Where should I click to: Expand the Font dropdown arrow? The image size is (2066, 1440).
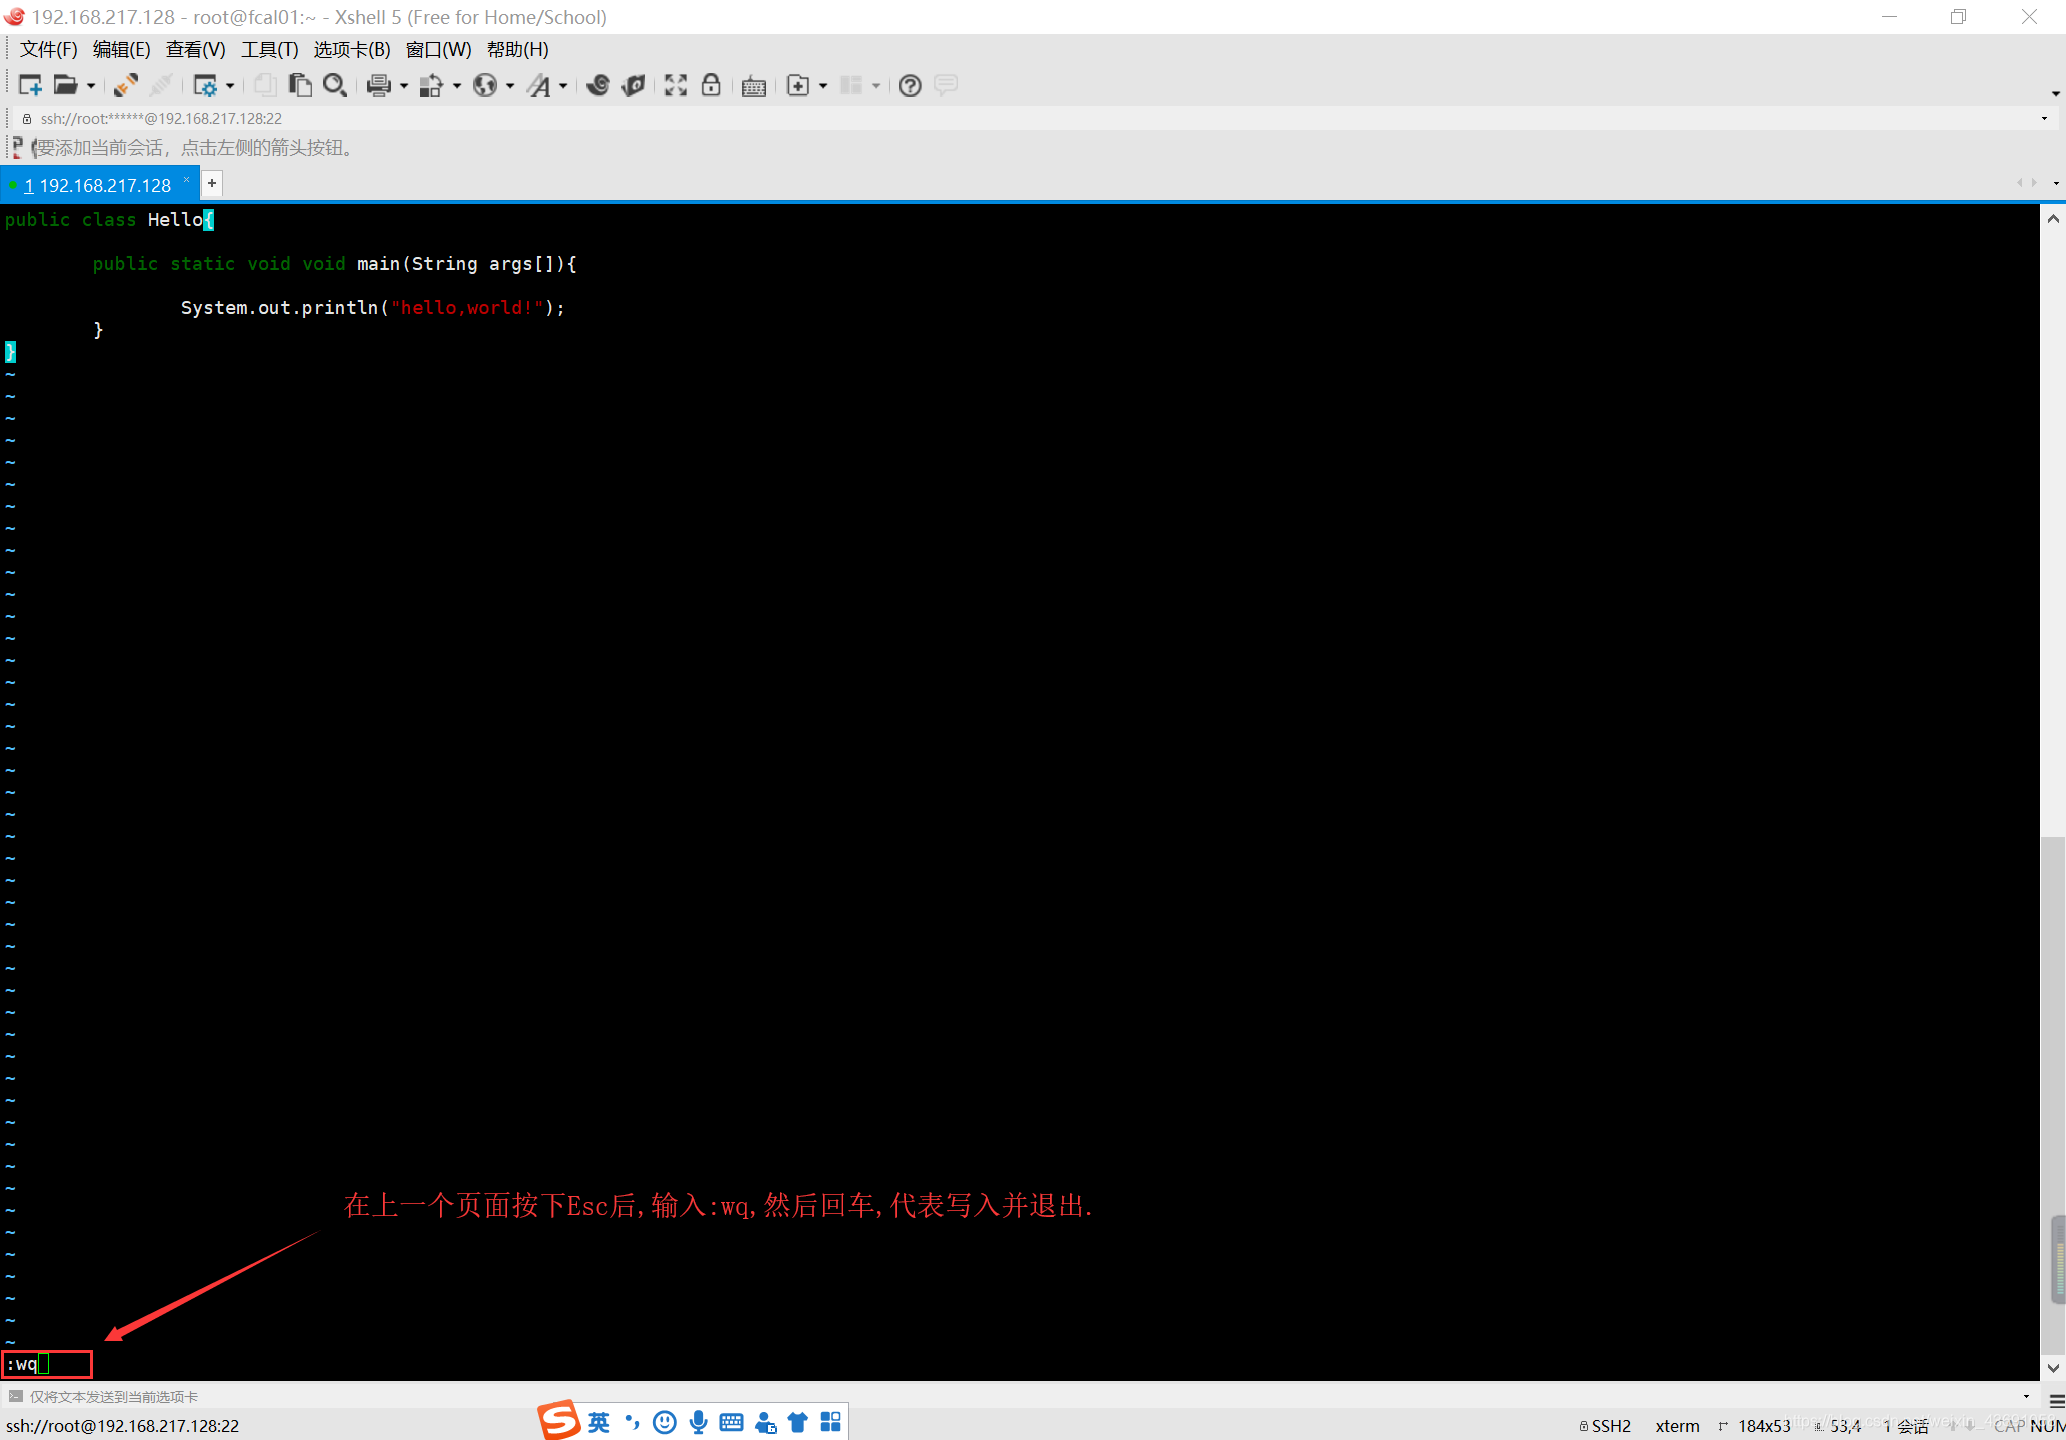[563, 86]
